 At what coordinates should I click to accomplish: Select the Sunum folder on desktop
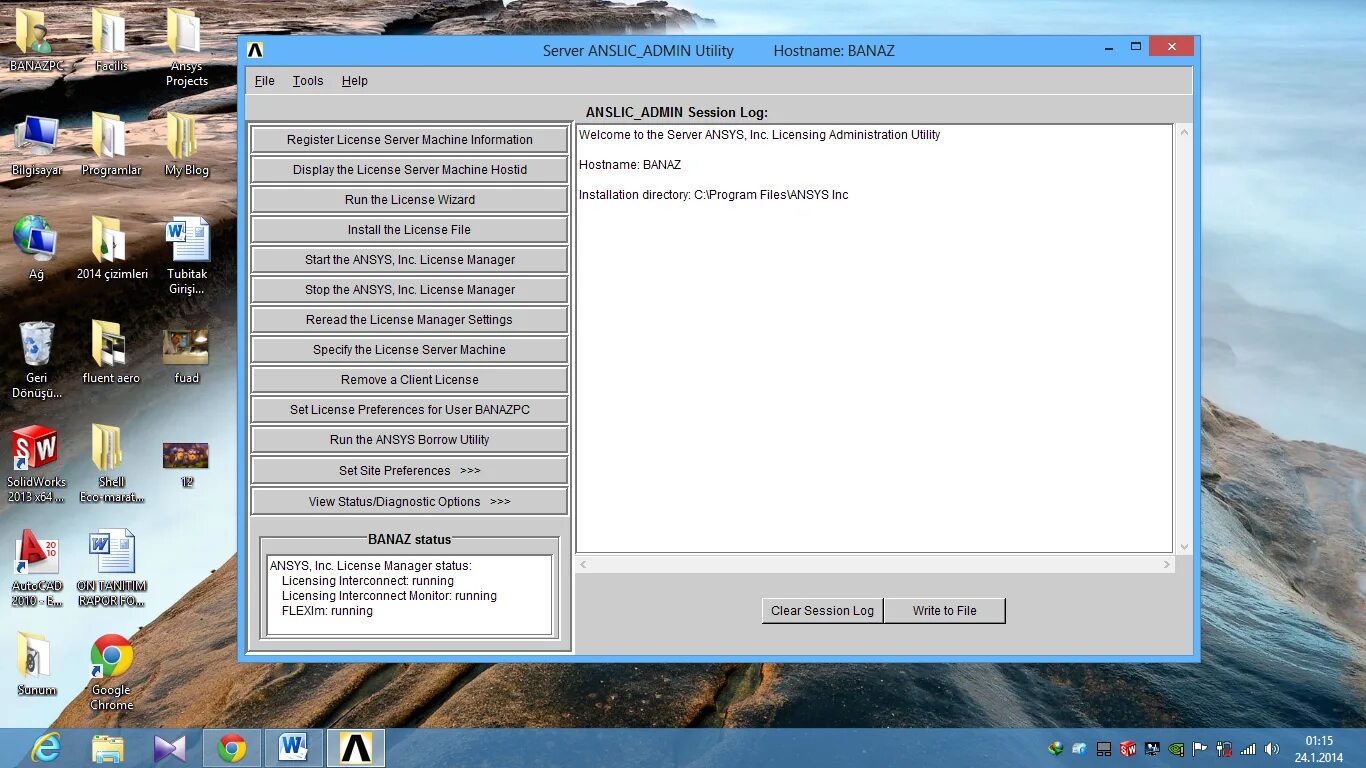(36, 665)
